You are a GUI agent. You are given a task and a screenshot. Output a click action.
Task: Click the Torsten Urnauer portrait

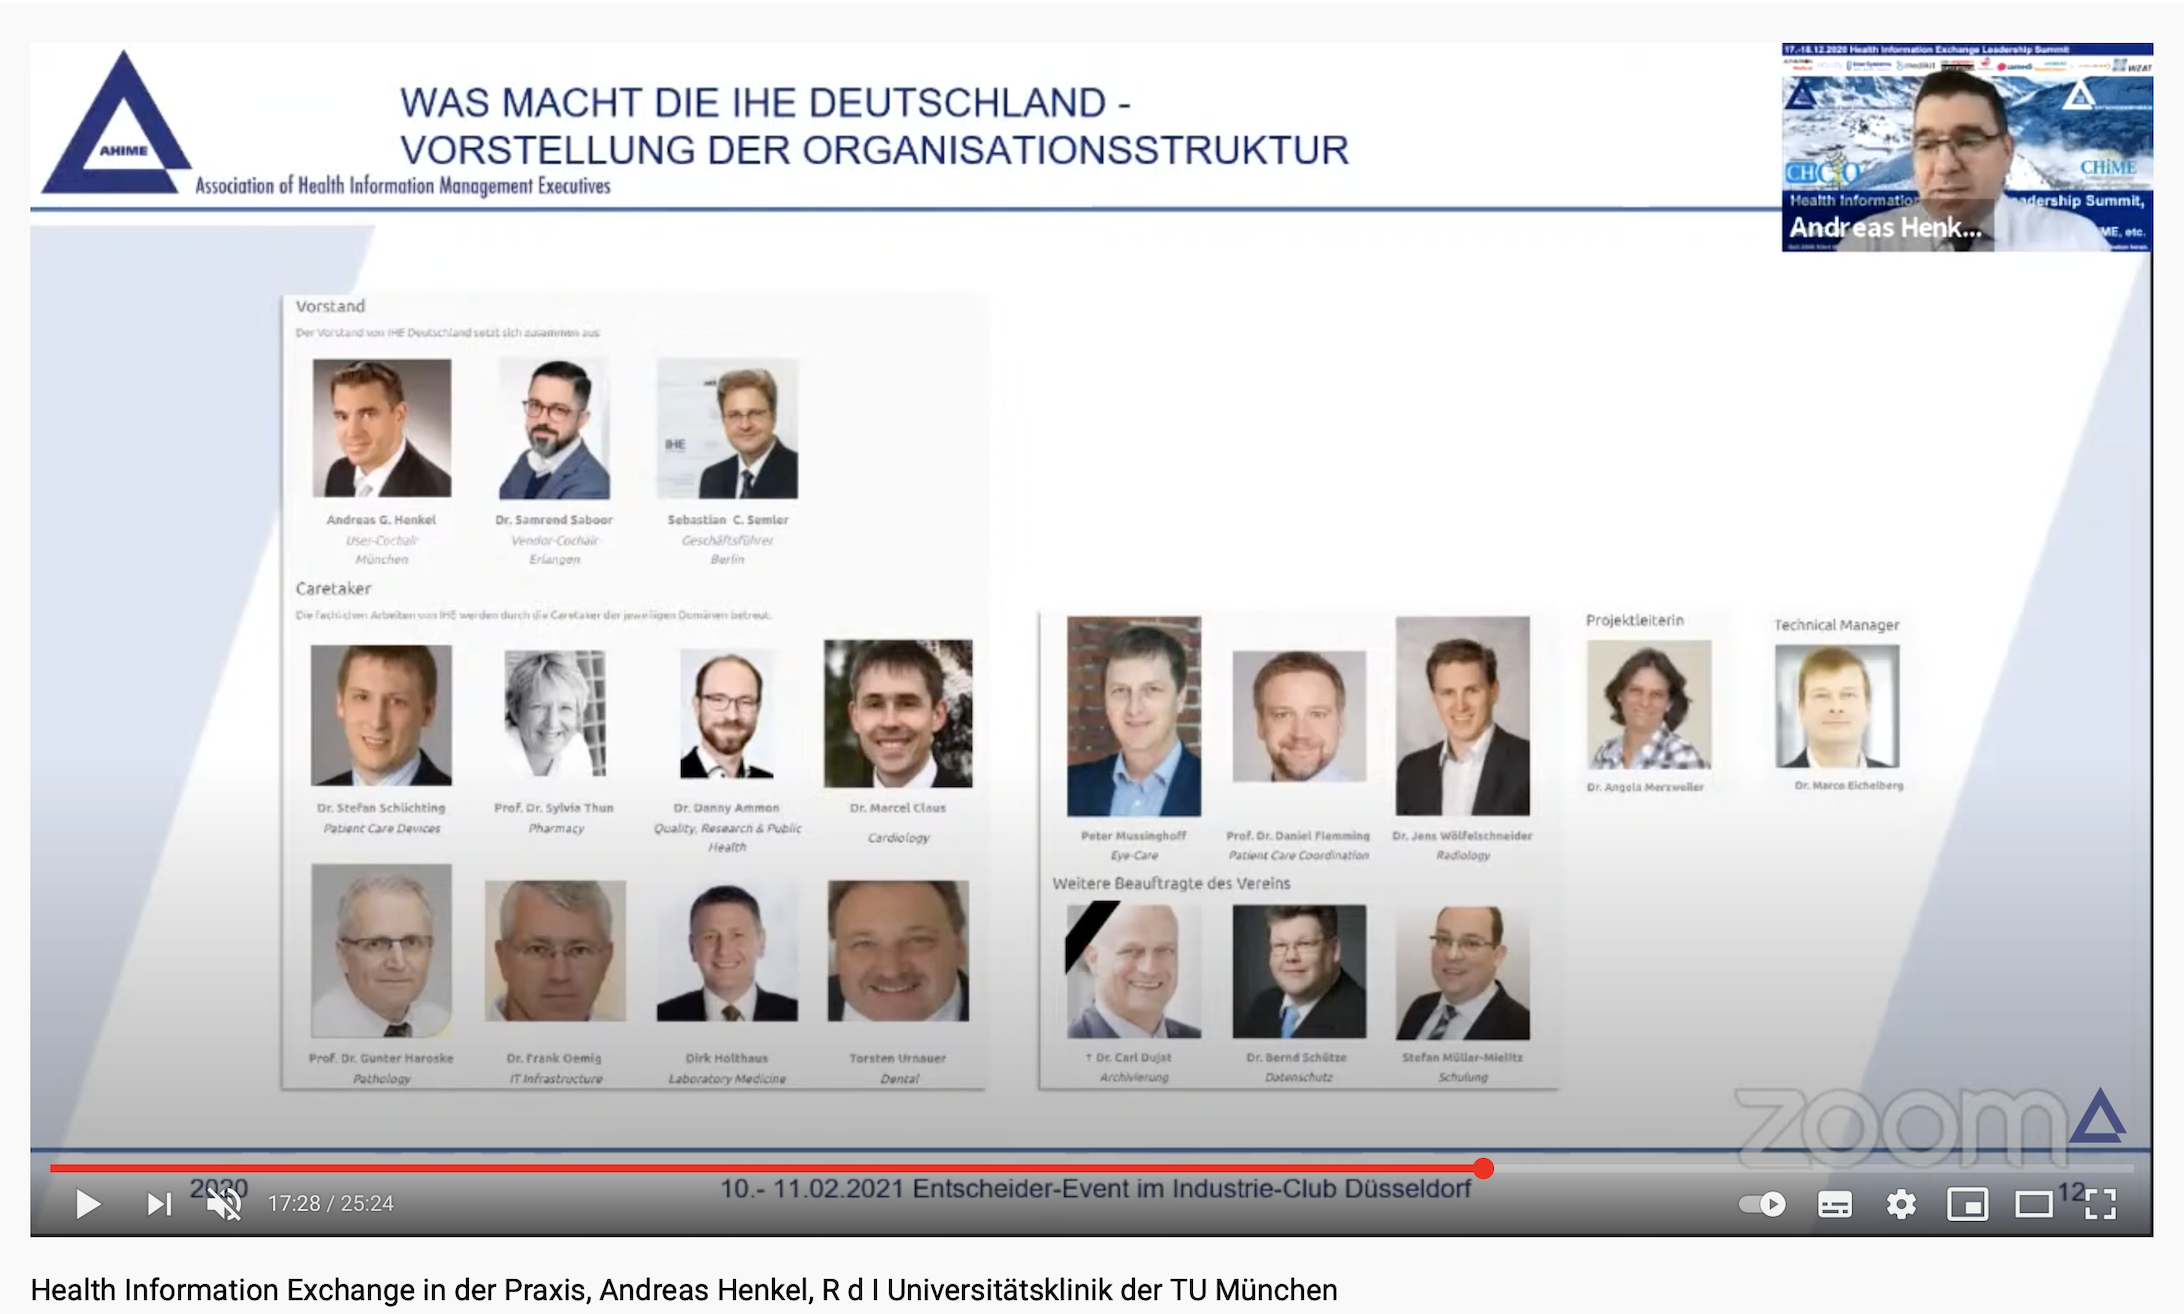pos(898,951)
